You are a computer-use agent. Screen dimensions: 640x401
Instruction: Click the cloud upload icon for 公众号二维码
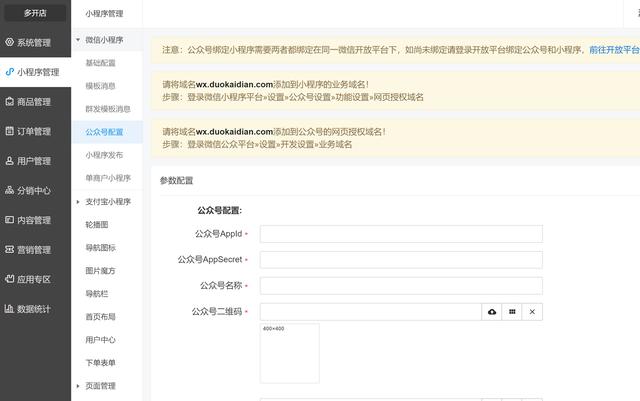(492, 312)
